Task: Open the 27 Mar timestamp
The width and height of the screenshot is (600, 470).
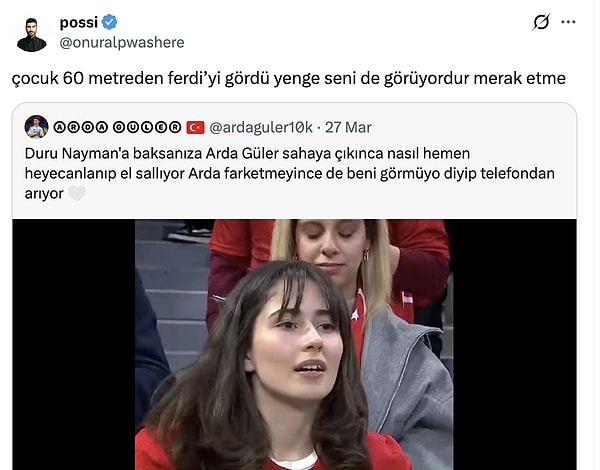Action: [x=348, y=127]
